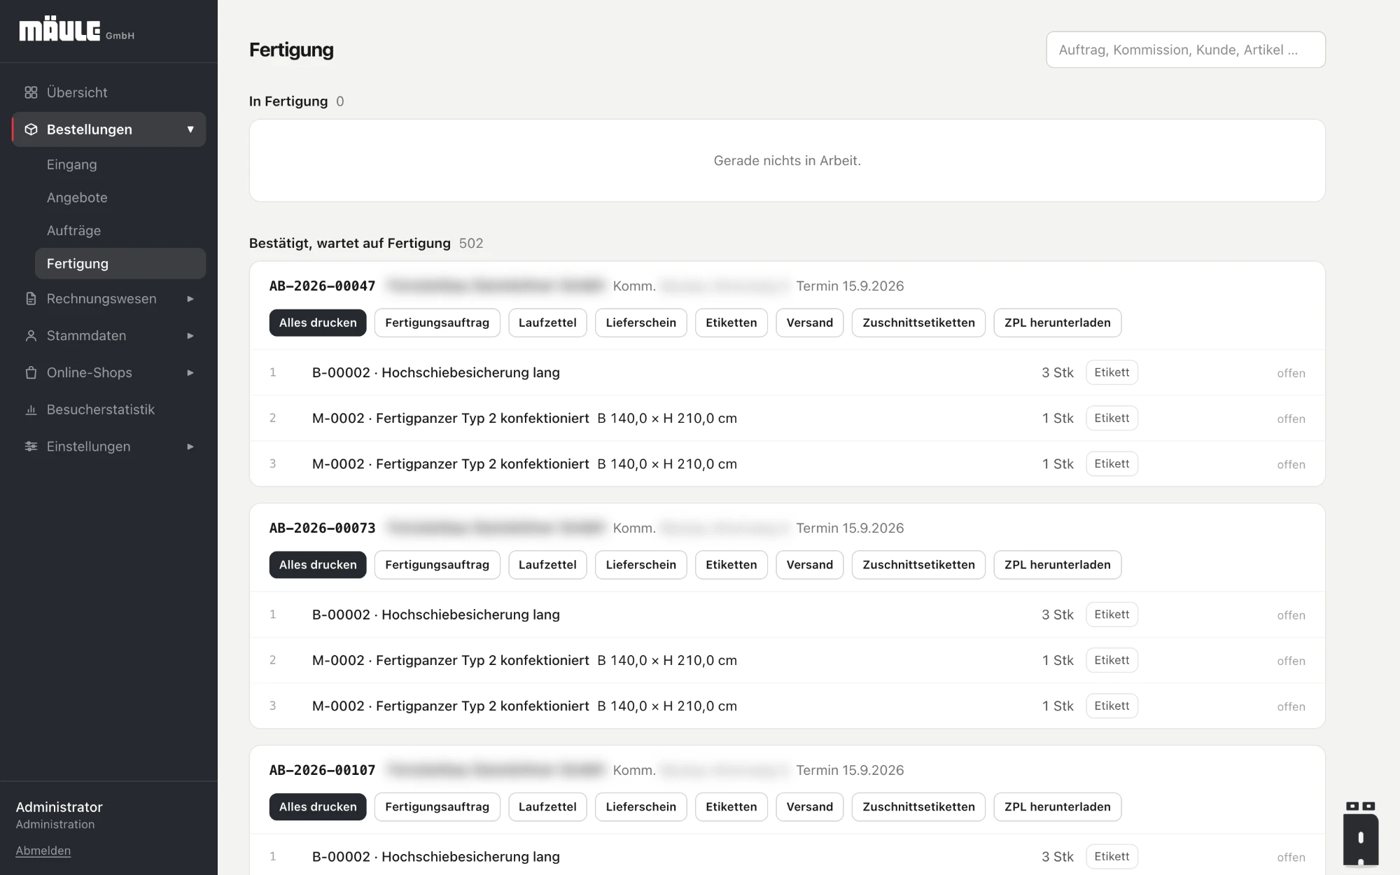Collapse the Bestellungen submenu arrow
The width and height of the screenshot is (1400, 875).
[x=190, y=130]
